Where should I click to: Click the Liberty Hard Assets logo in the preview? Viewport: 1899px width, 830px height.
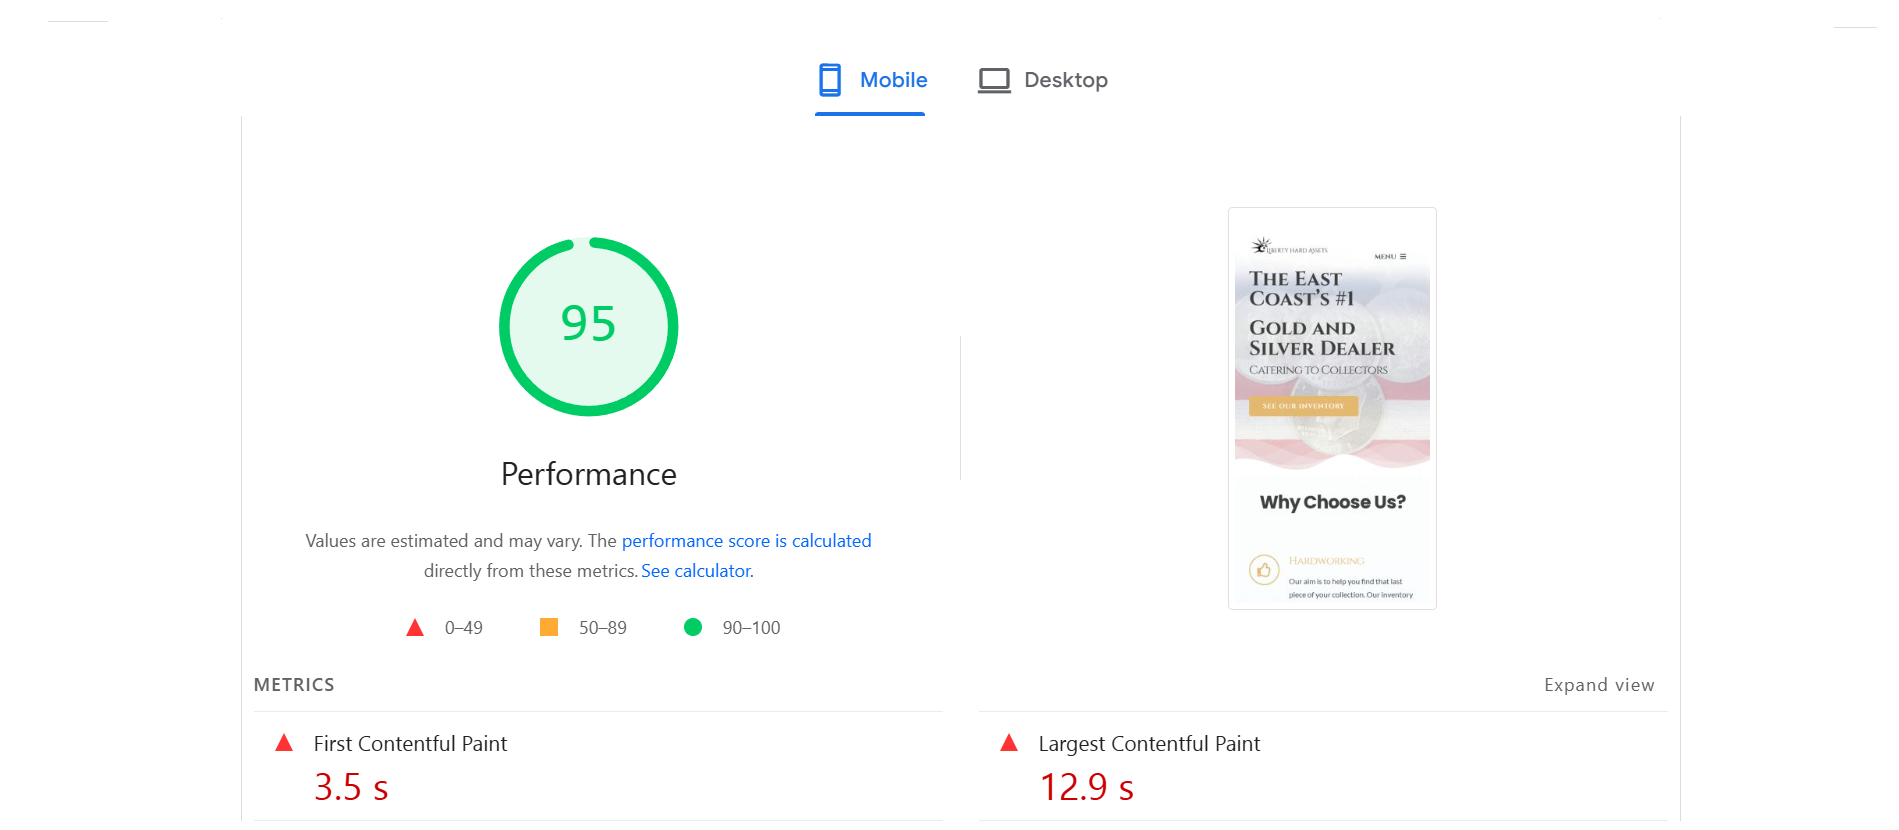1289,247
